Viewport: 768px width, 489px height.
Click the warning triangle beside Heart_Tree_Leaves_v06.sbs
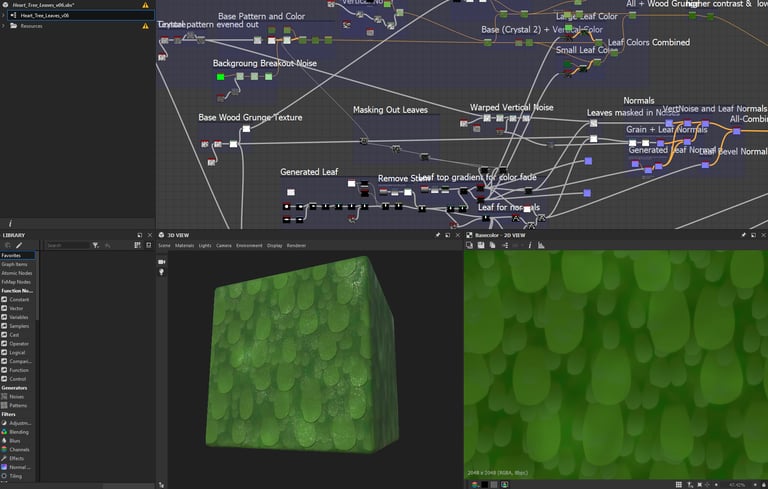pos(145,5)
